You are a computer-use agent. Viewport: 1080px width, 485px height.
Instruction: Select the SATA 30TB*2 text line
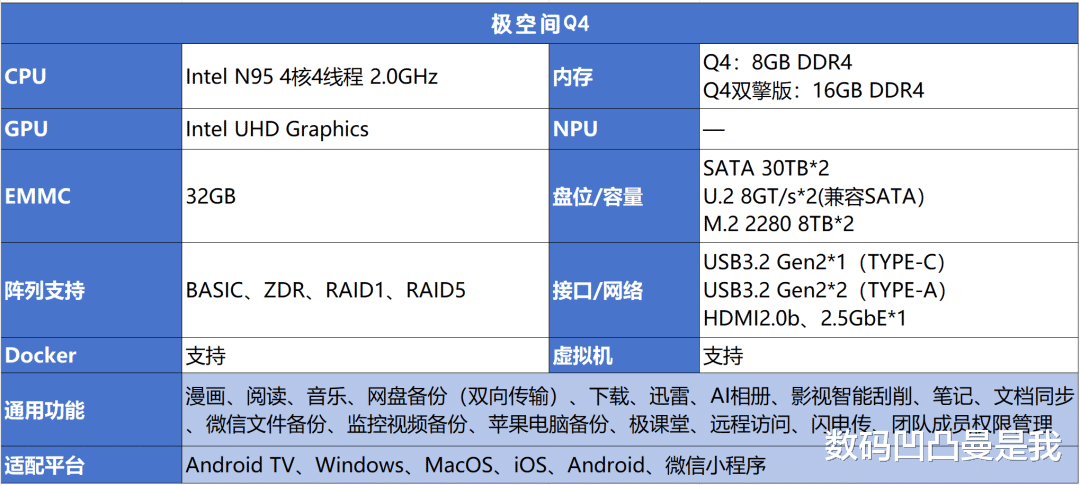[766, 167]
